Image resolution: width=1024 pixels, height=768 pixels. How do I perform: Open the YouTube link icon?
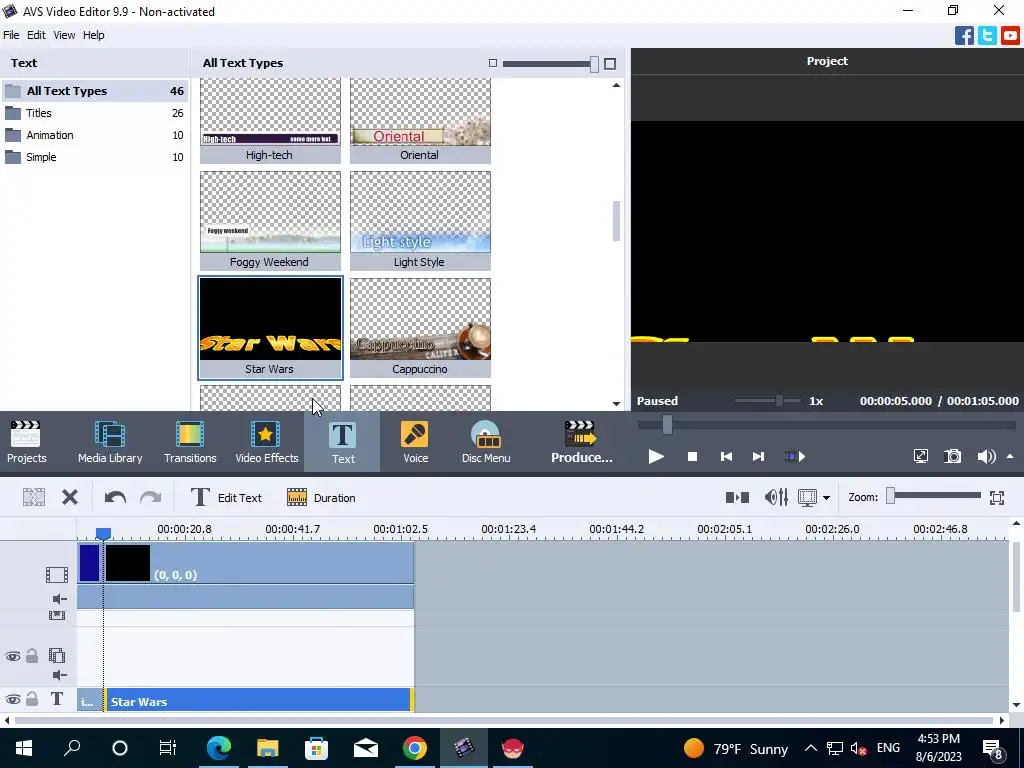tap(1010, 35)
